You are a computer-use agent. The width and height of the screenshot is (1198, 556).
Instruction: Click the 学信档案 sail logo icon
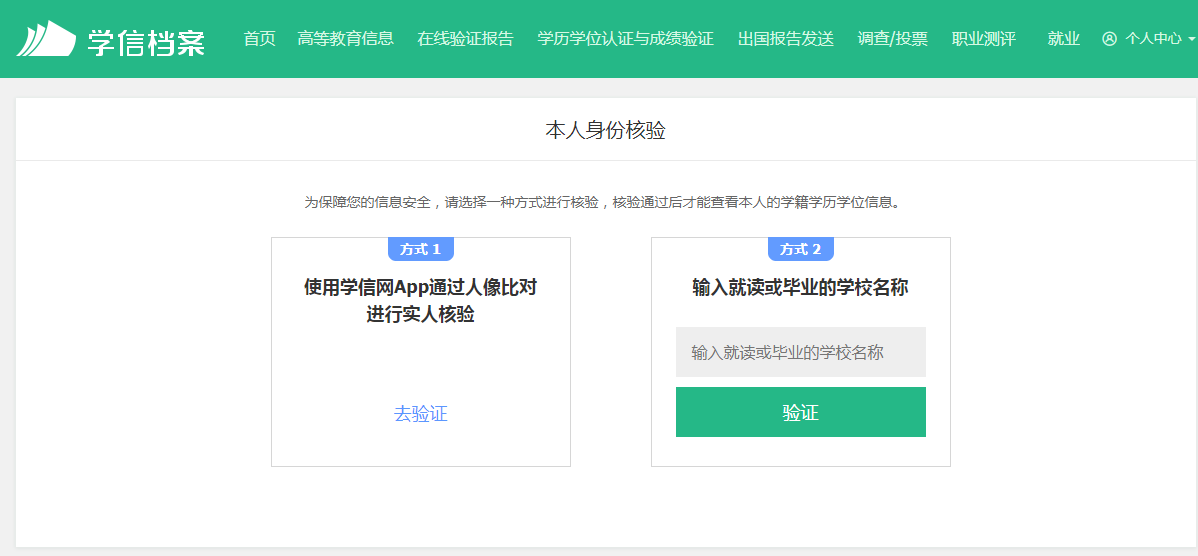46,39
